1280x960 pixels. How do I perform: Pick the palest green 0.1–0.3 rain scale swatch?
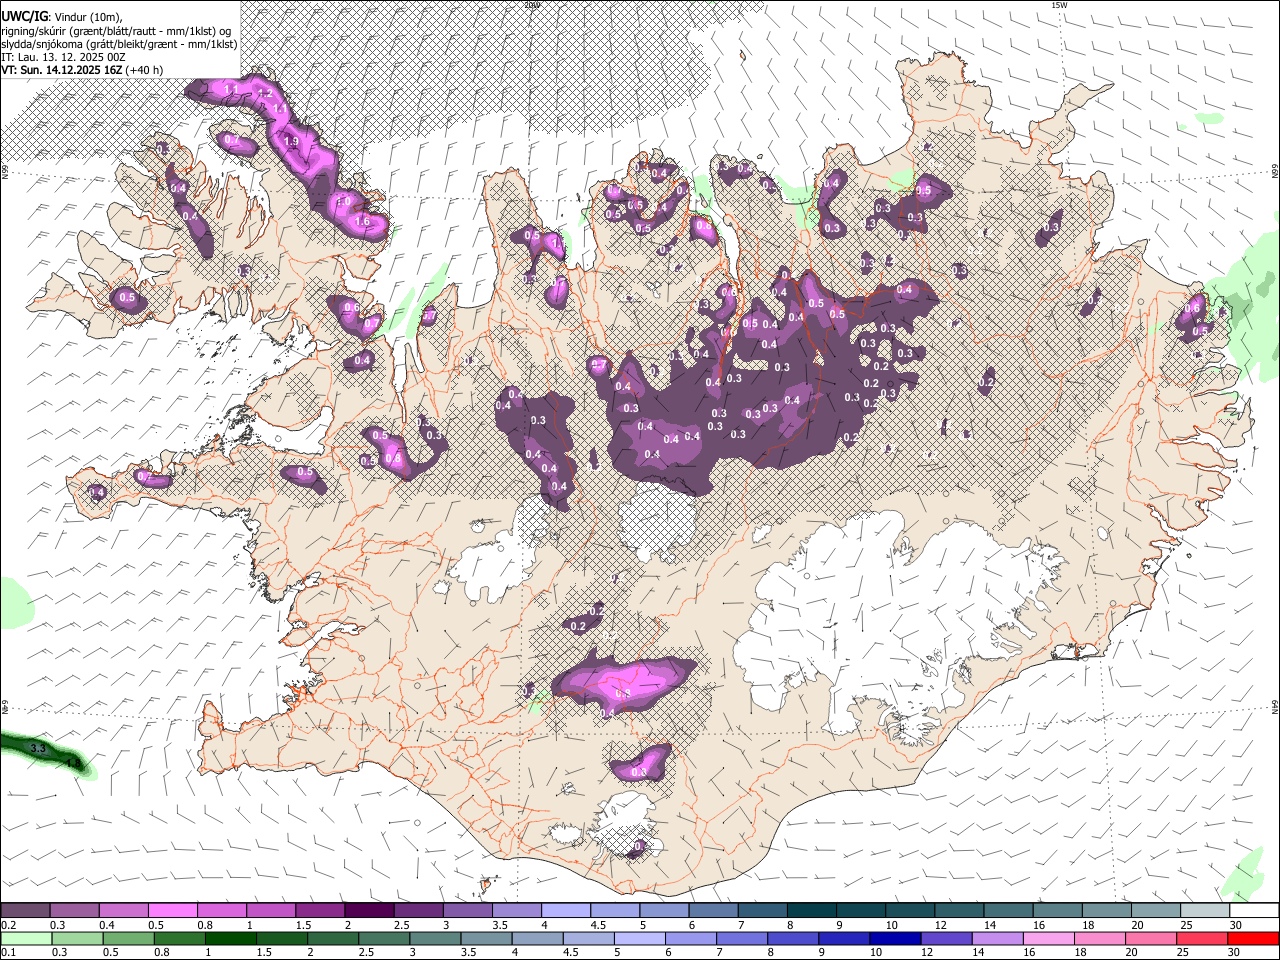pyautogui.click(x=26, y=939)
